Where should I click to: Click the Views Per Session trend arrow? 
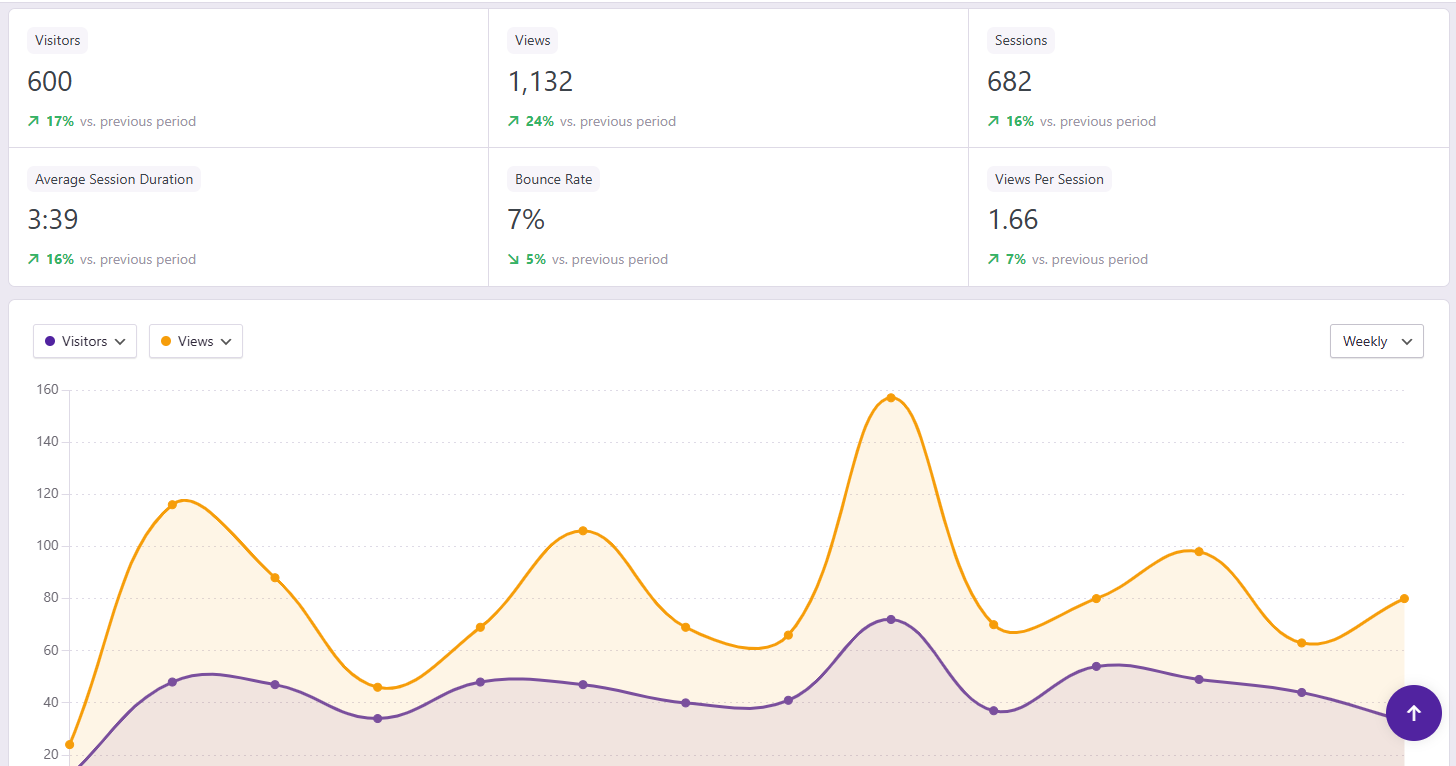click(x=993, y=259)
